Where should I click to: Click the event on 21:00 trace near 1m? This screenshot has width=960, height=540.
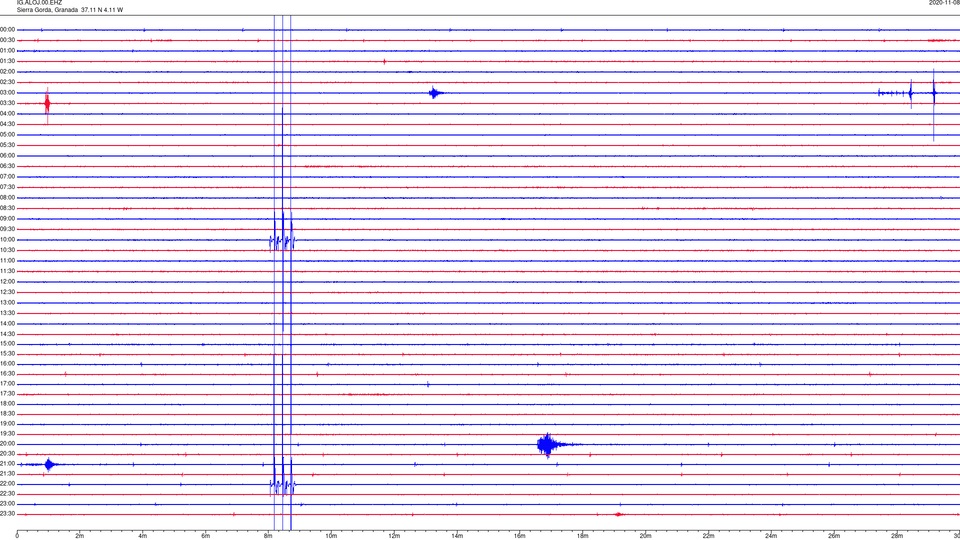(x=50, y=465)
